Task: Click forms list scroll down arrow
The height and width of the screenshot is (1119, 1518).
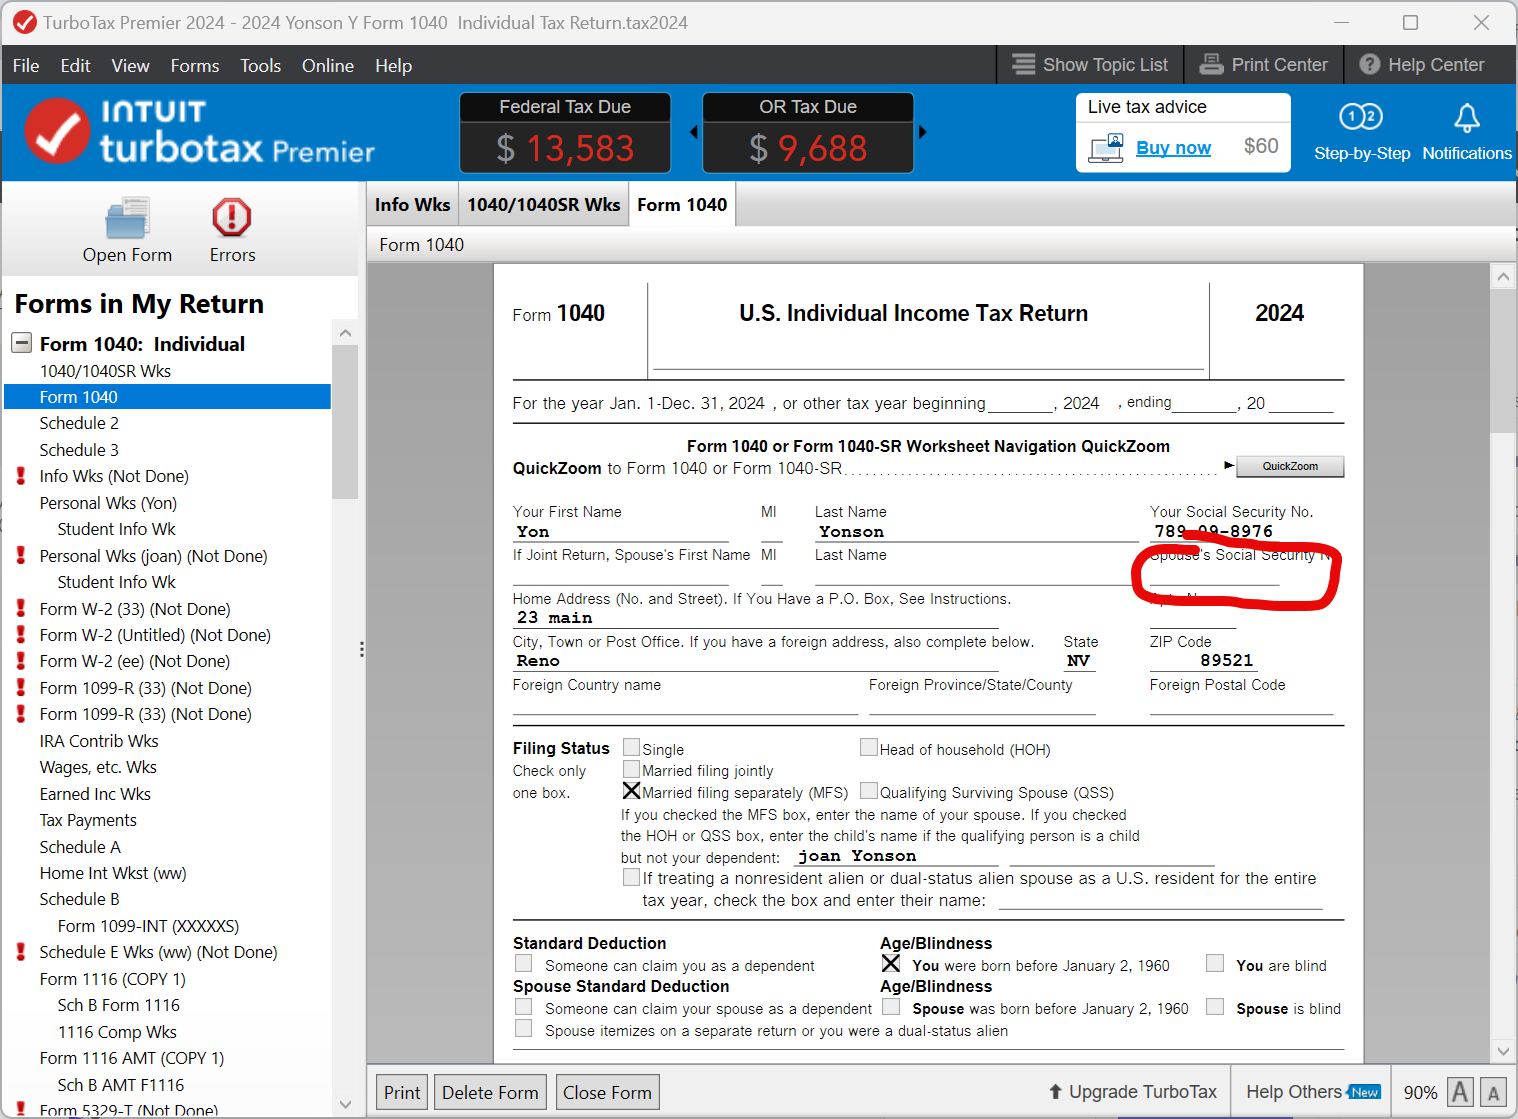Action: pos(345,1104)
